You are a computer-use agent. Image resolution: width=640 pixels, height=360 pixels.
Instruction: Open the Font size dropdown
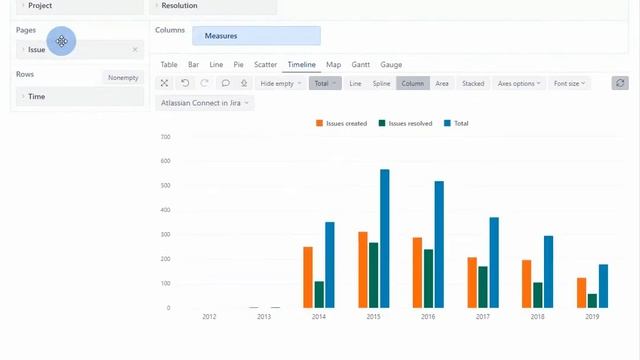pyautogui.click(x=569, y=83)
